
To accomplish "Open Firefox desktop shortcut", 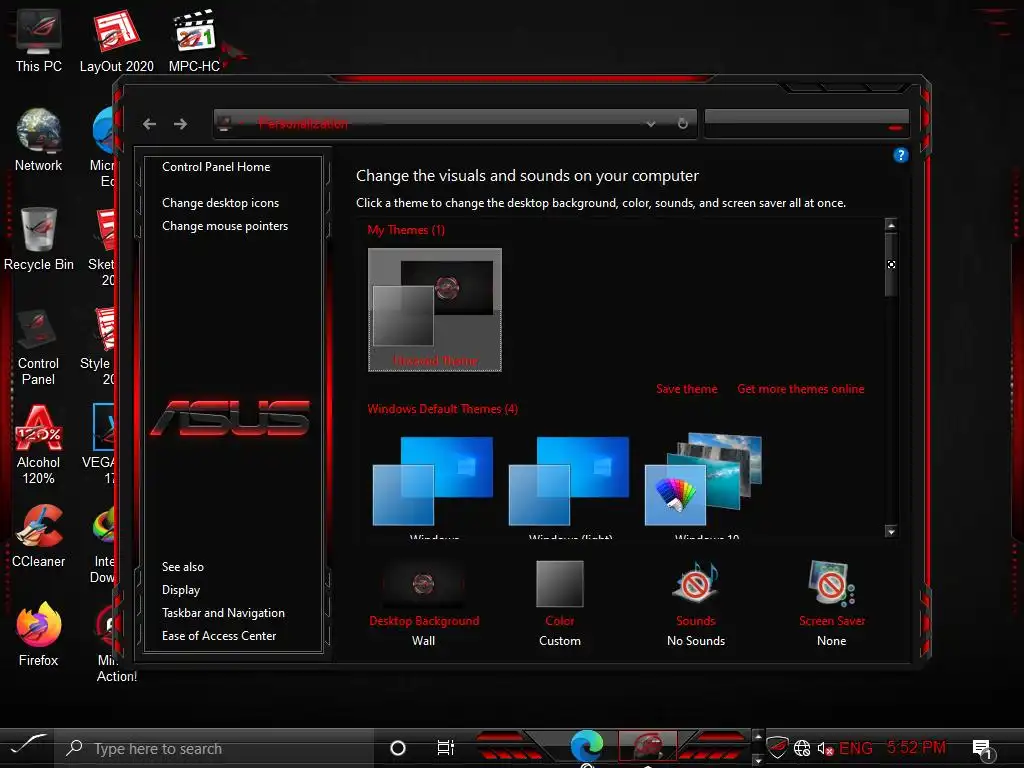I will pos(39,635).
